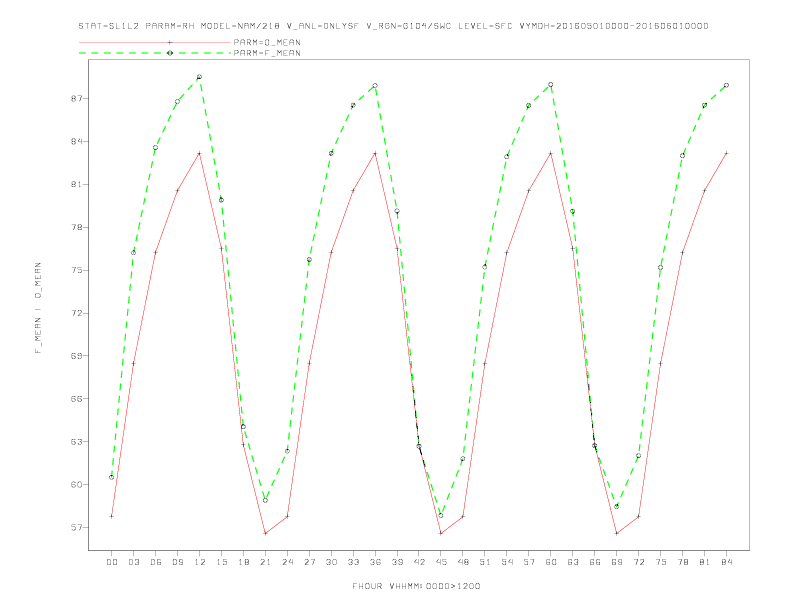Click x-axis tick label 00
This screenshot has height=612, width=792.
[x=112, y=562]
